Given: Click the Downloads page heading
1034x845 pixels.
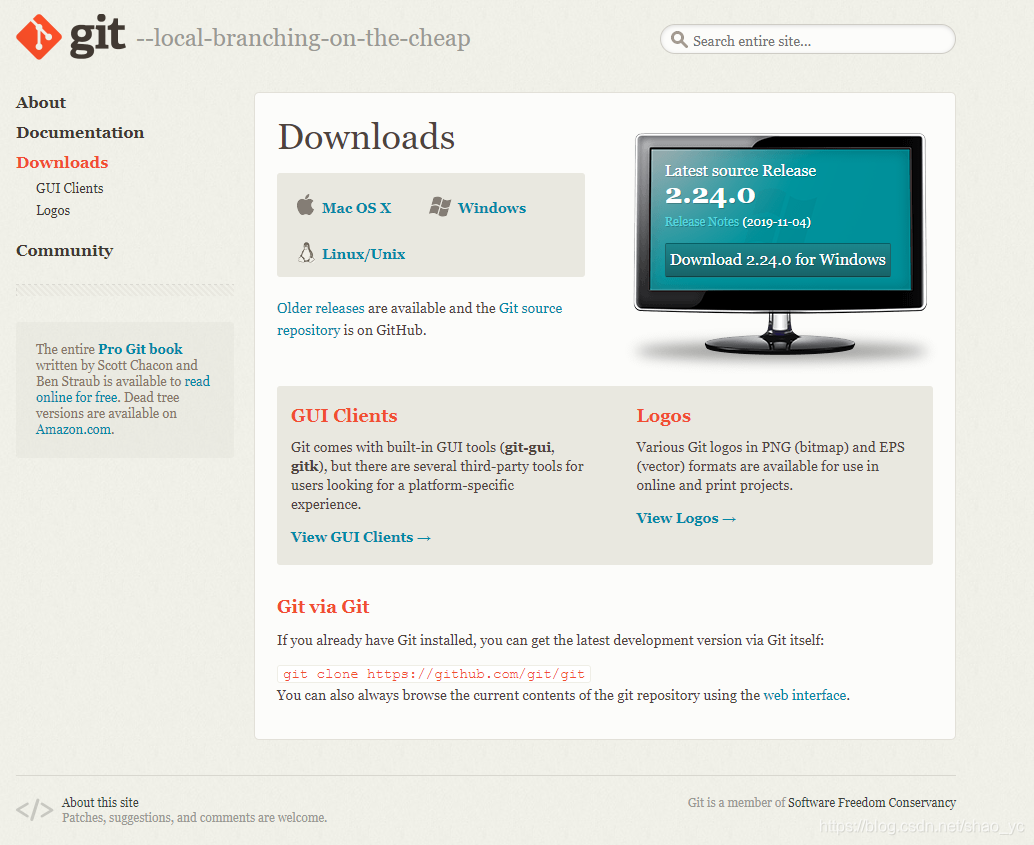Looking at the screenshot, I should click(366, 137).
